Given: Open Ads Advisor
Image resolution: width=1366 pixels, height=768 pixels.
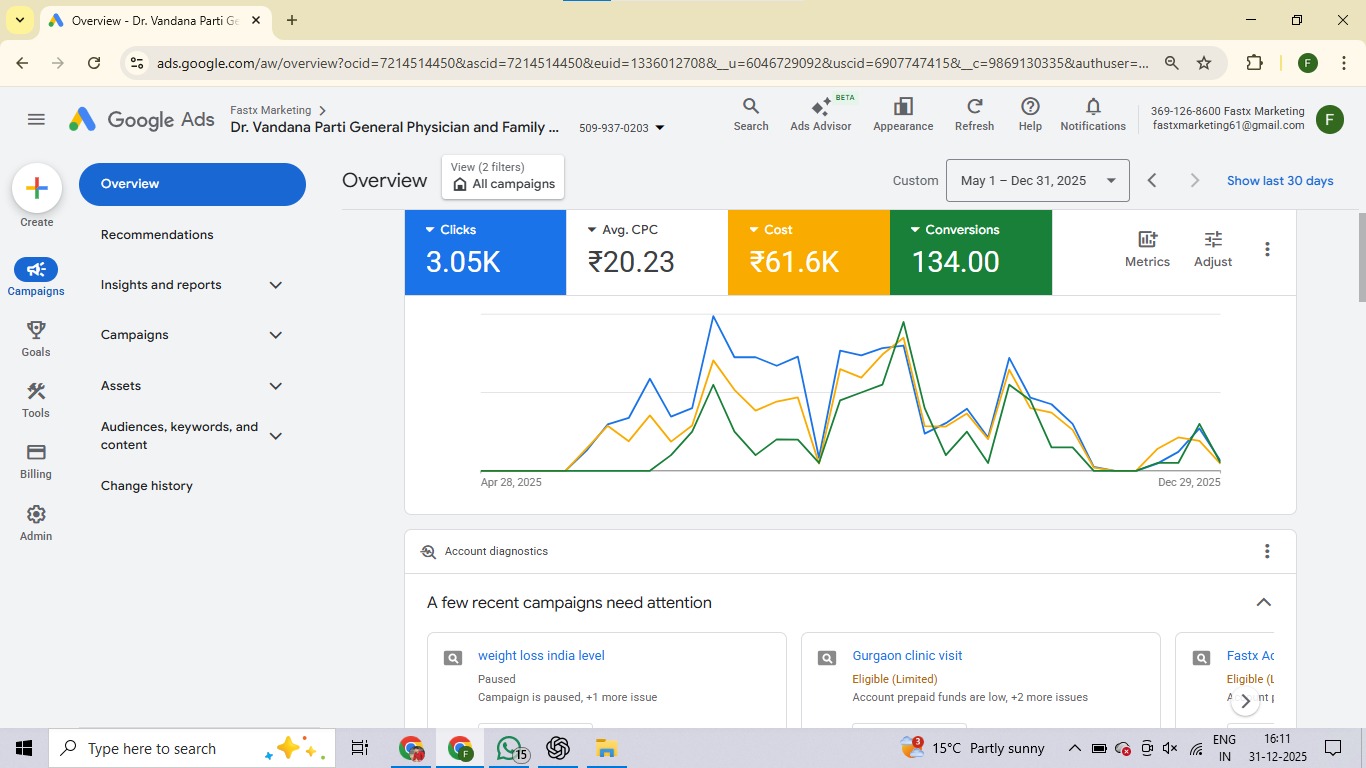Looking at the screenshot, I should (x=820, y=115).
